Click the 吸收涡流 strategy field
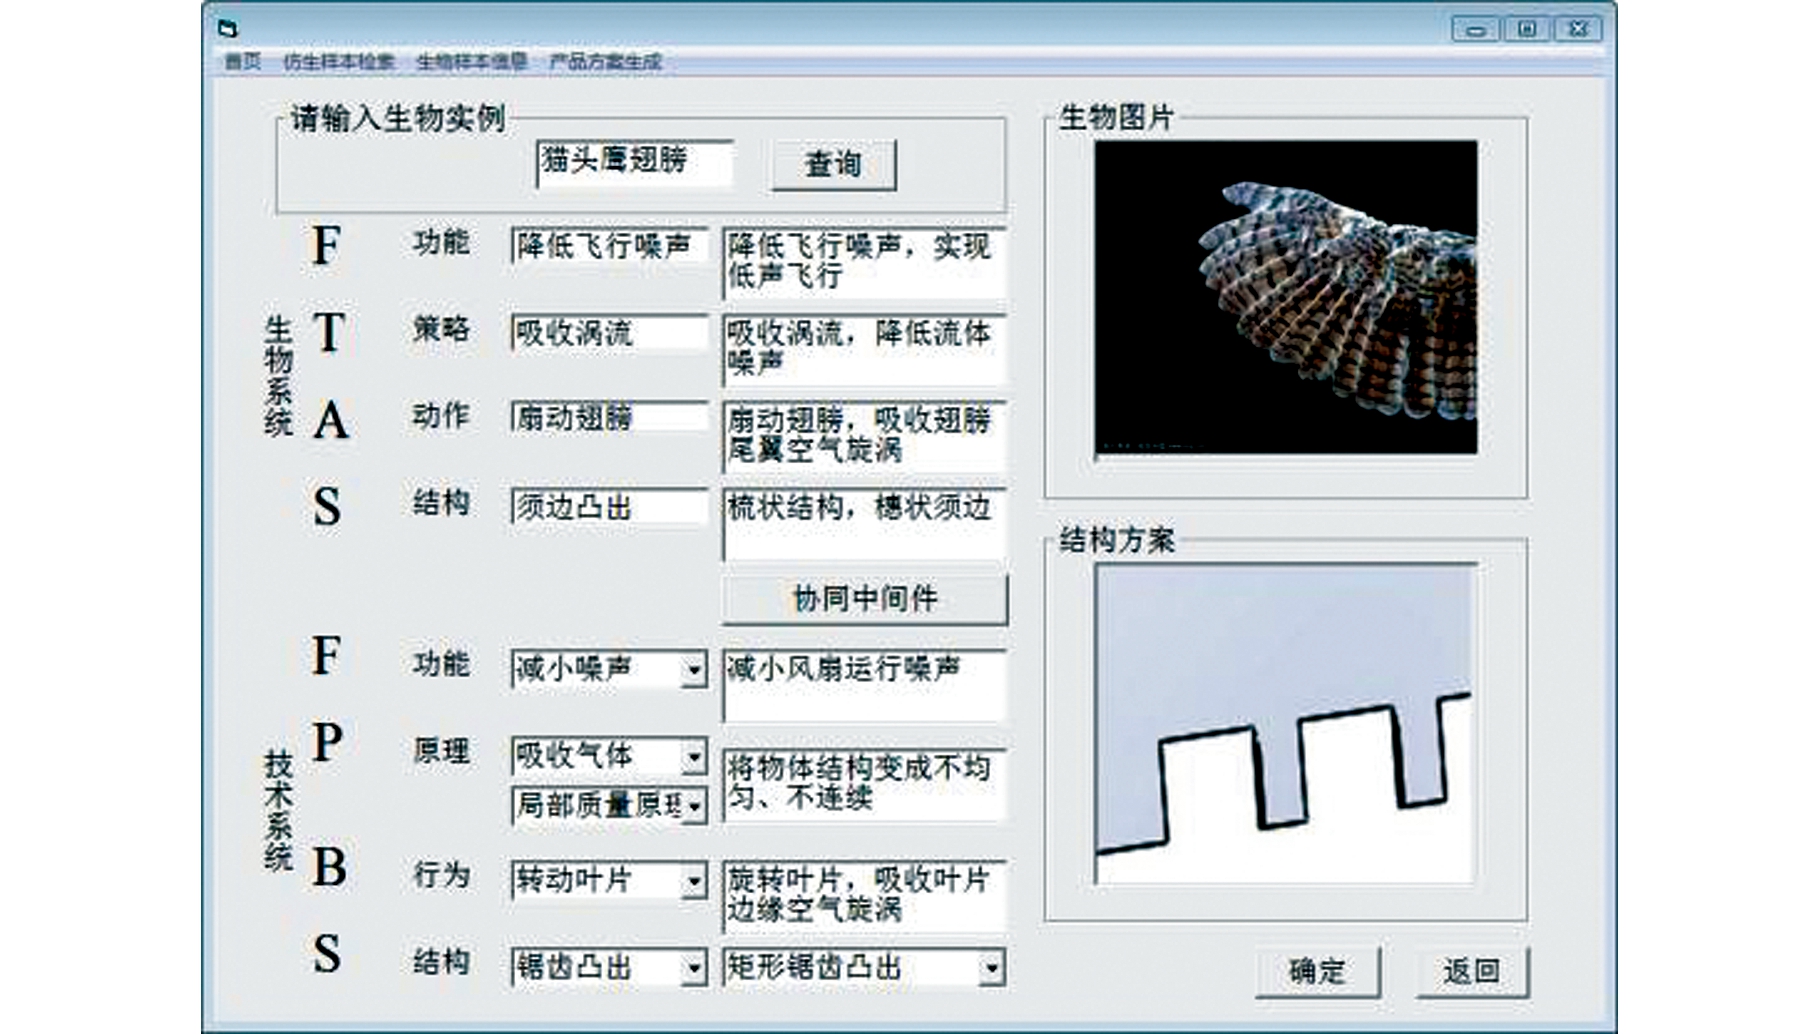Screen dimensions: 1819x1034 coord(609,332)
